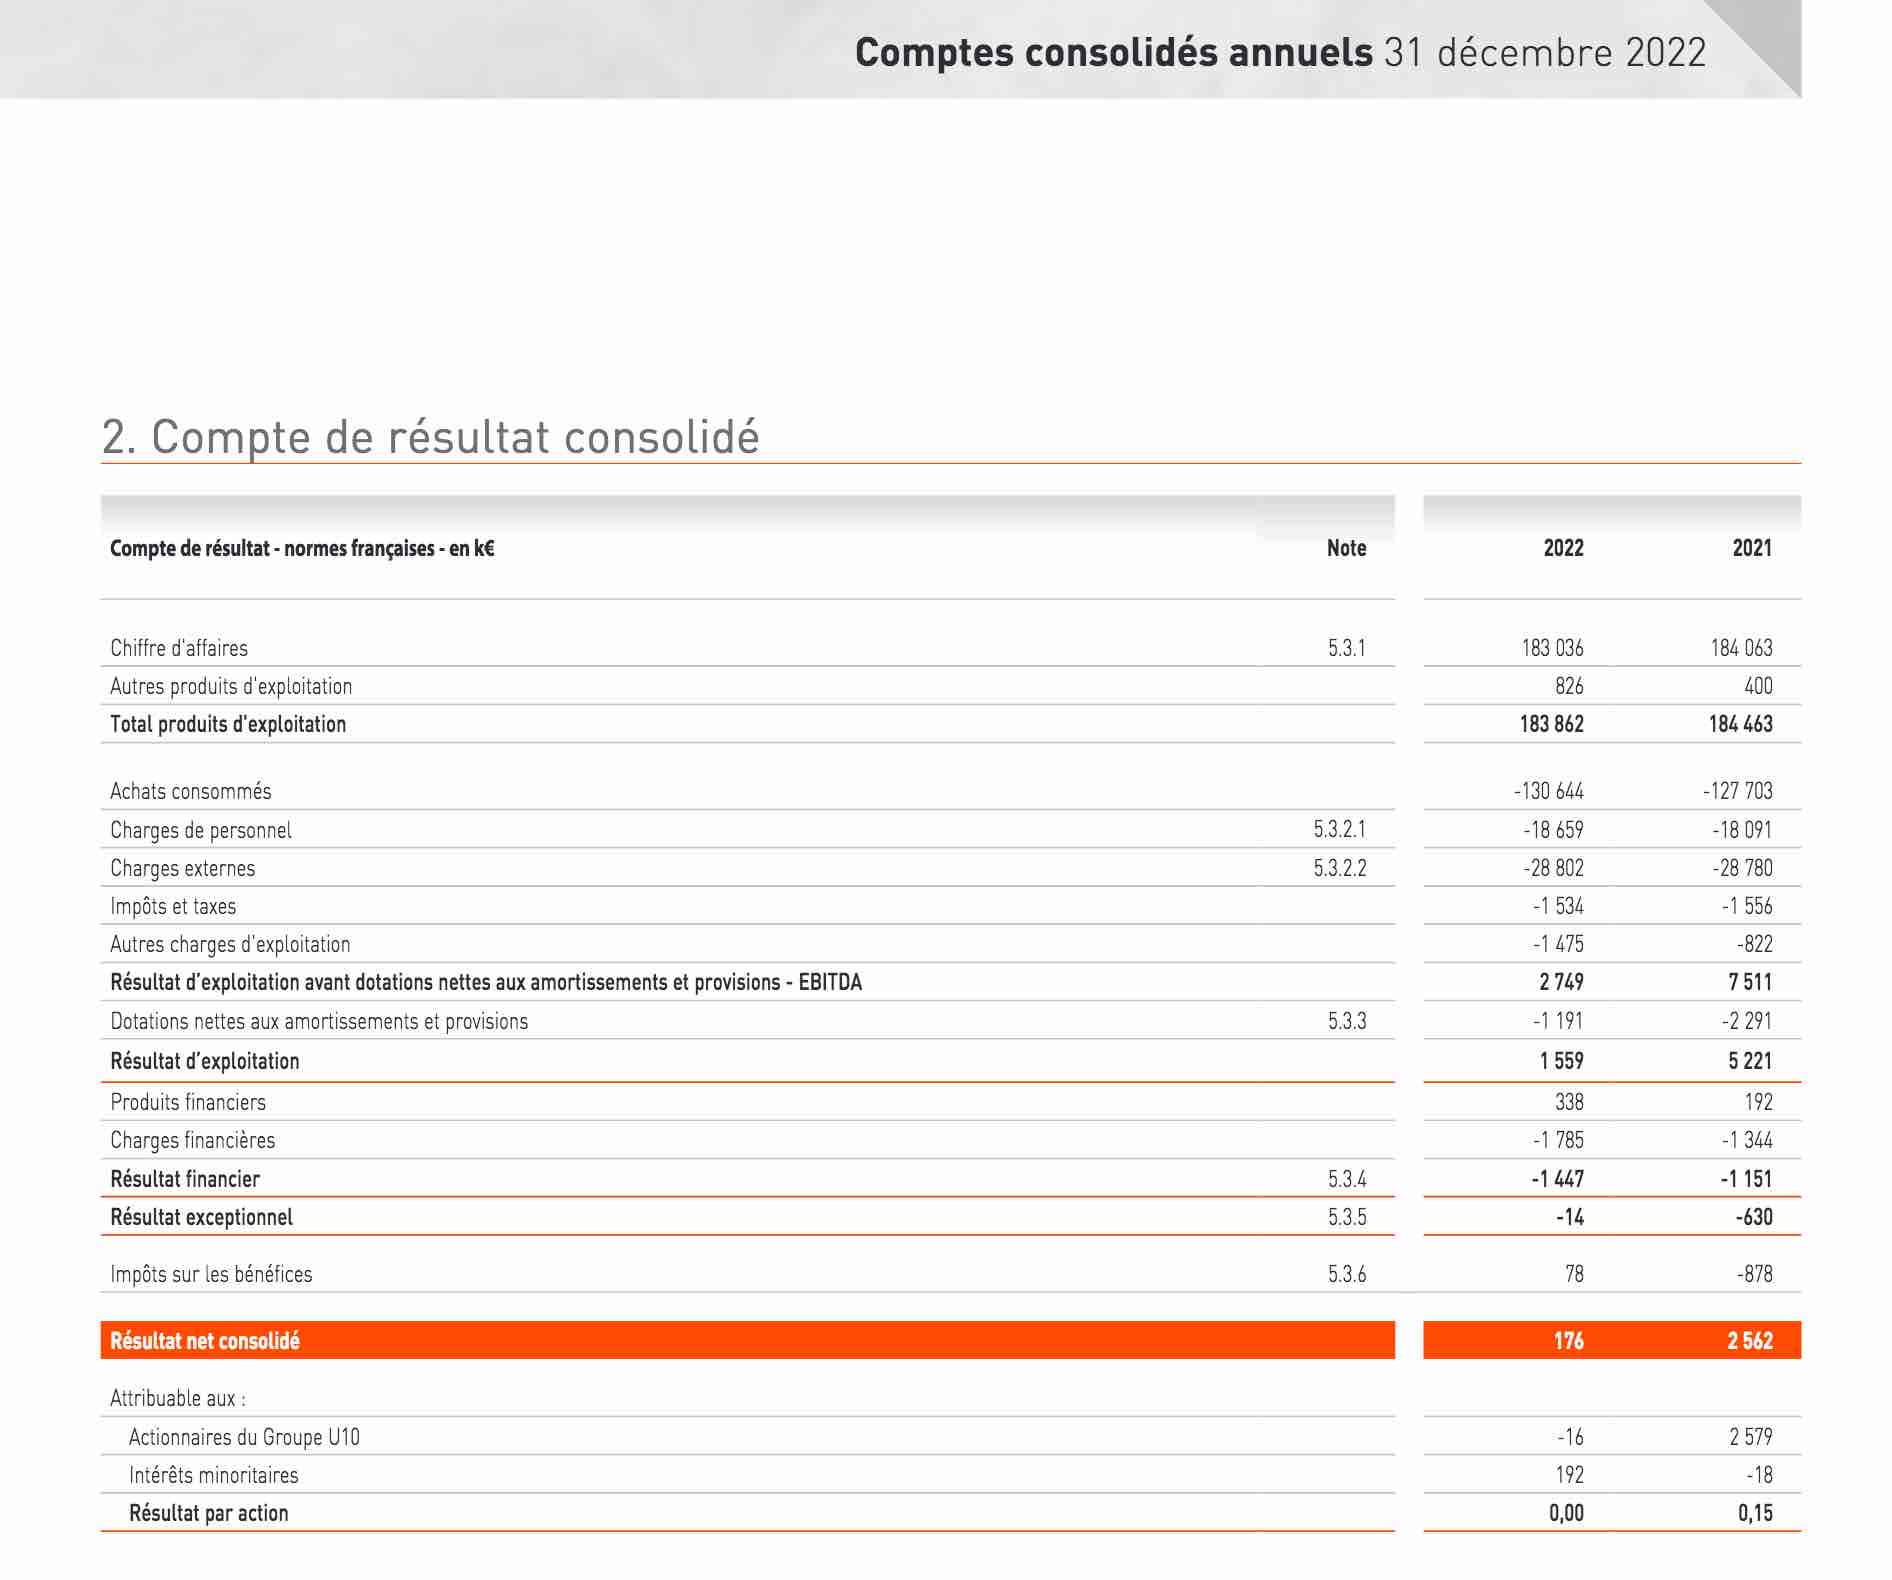The image size is (1892, 1580).
Task: Select the heading '2. Compte de résultat consolidé'
Action: point(431,437)
